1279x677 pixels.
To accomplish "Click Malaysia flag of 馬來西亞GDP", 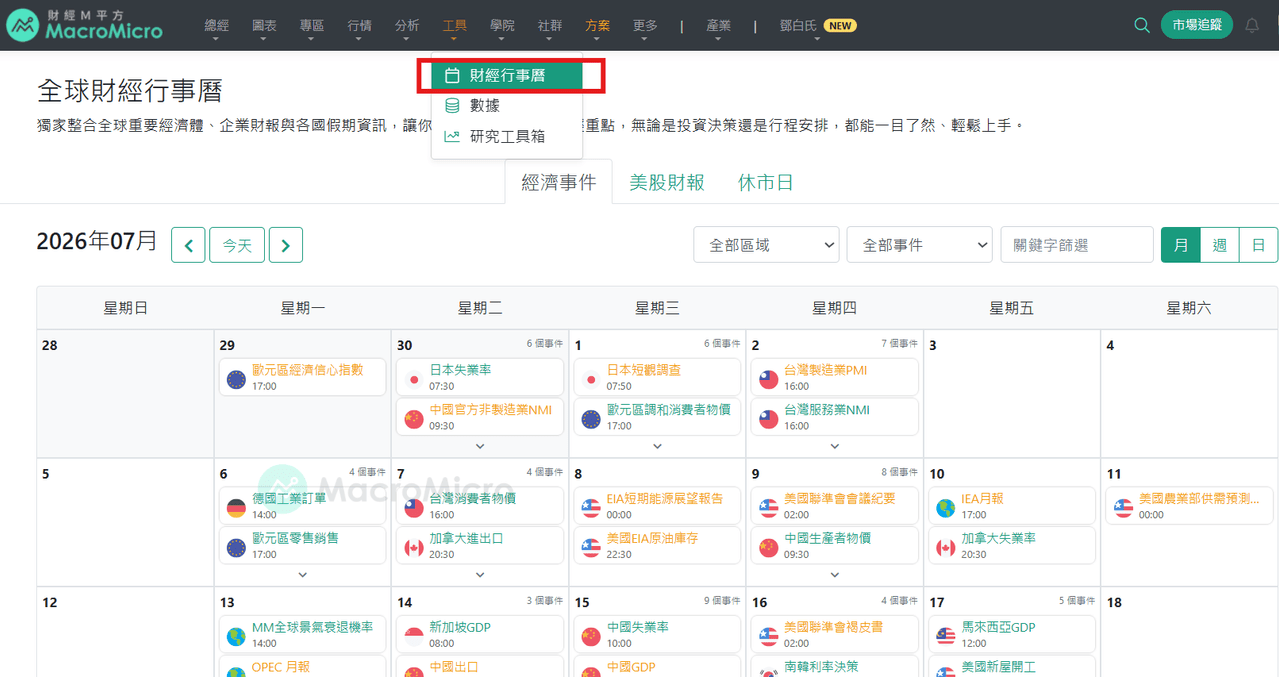I will [945, 637].
